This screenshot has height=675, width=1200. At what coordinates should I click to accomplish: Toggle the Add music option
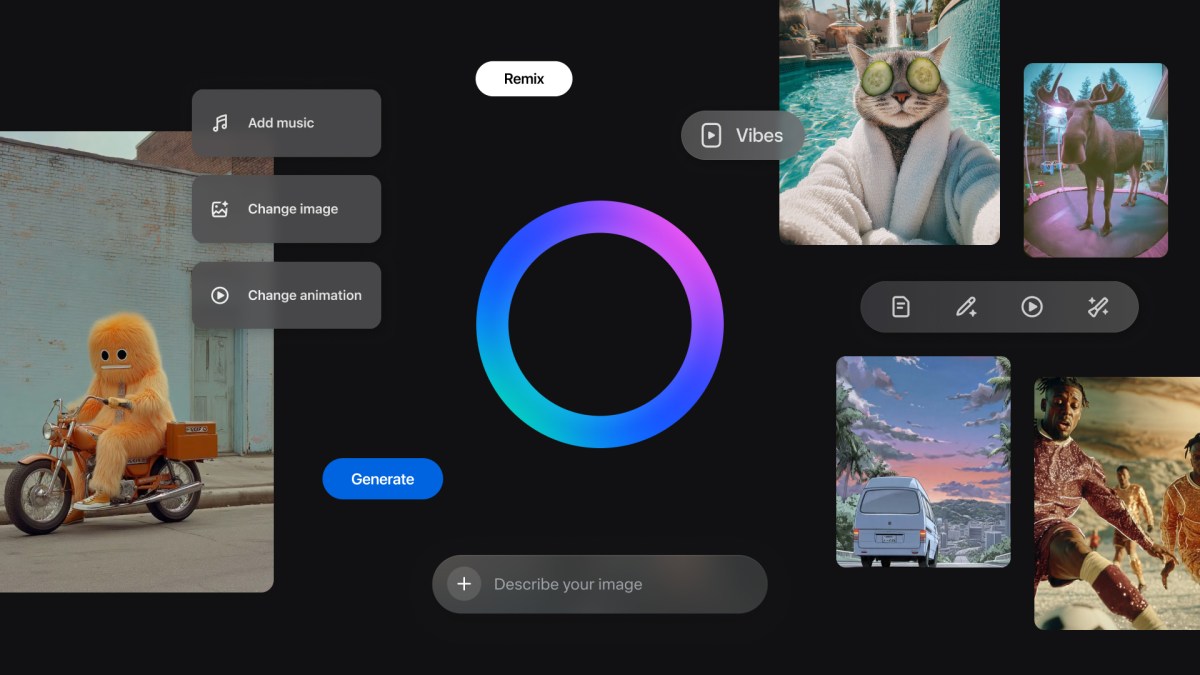[286, 122]
